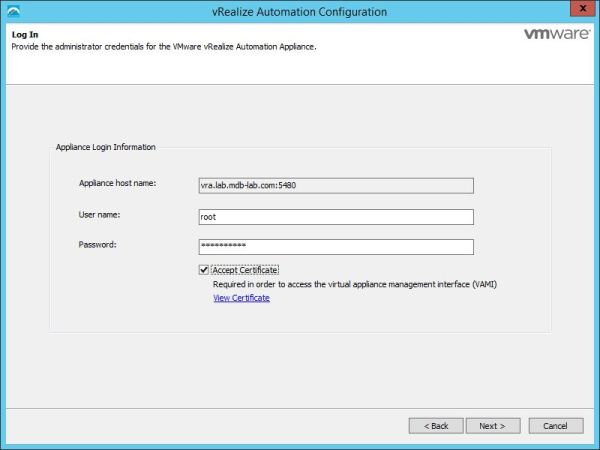600x450 pixels.
Task: Click into the Password input field
Action: 335,247
